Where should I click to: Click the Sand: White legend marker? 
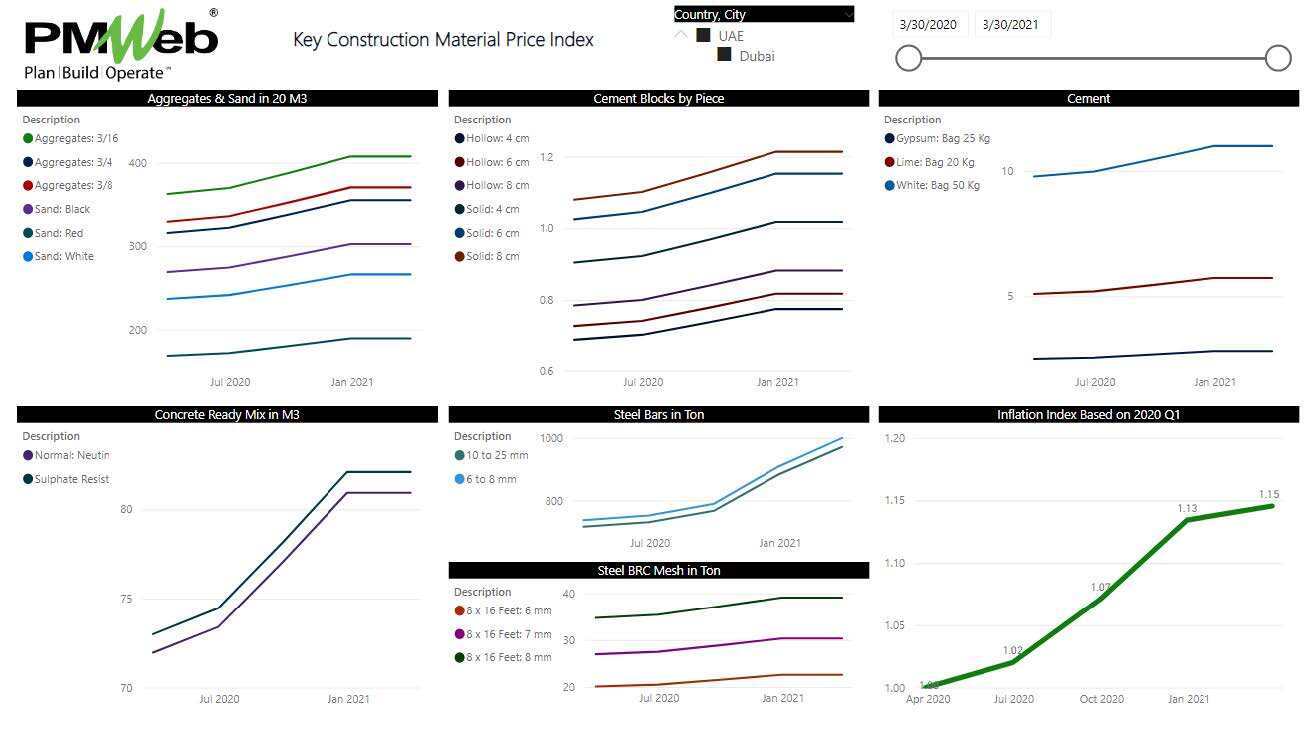click(x=28, y=257)
